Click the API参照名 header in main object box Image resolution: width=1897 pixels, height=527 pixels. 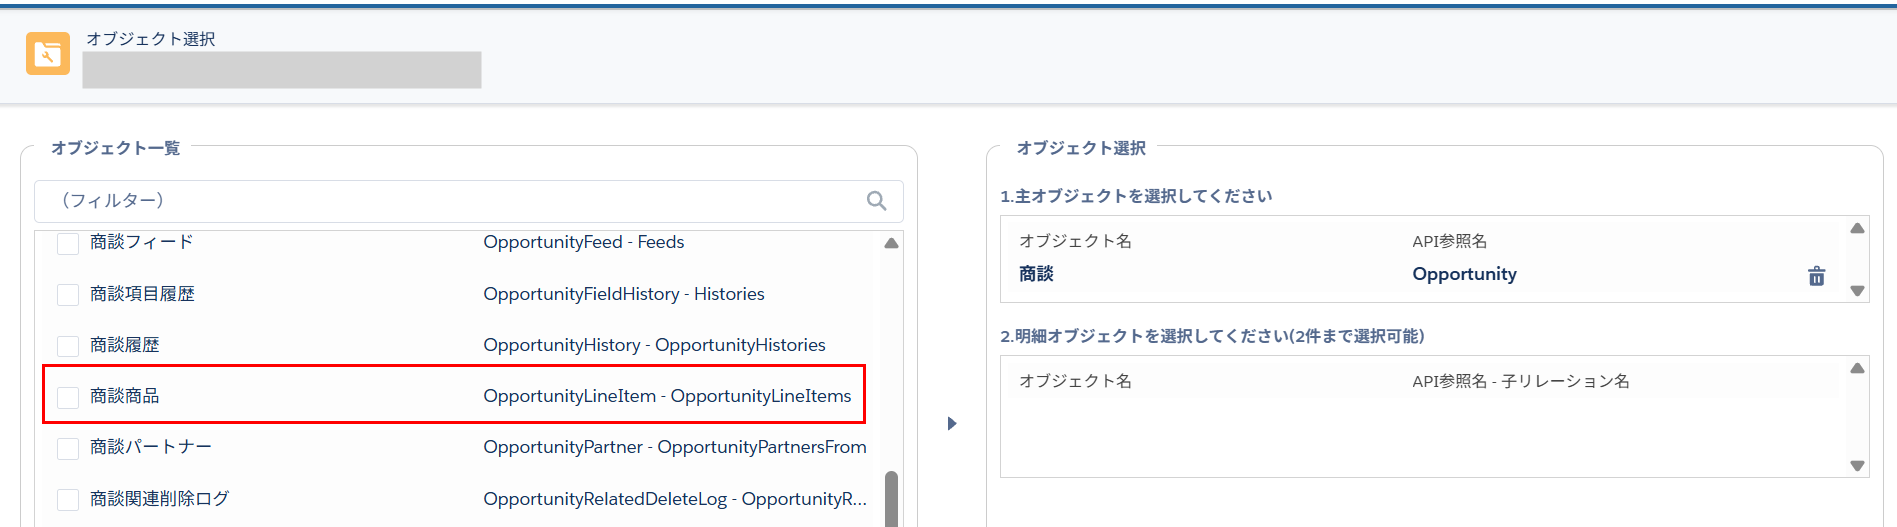coord(1450,241)
